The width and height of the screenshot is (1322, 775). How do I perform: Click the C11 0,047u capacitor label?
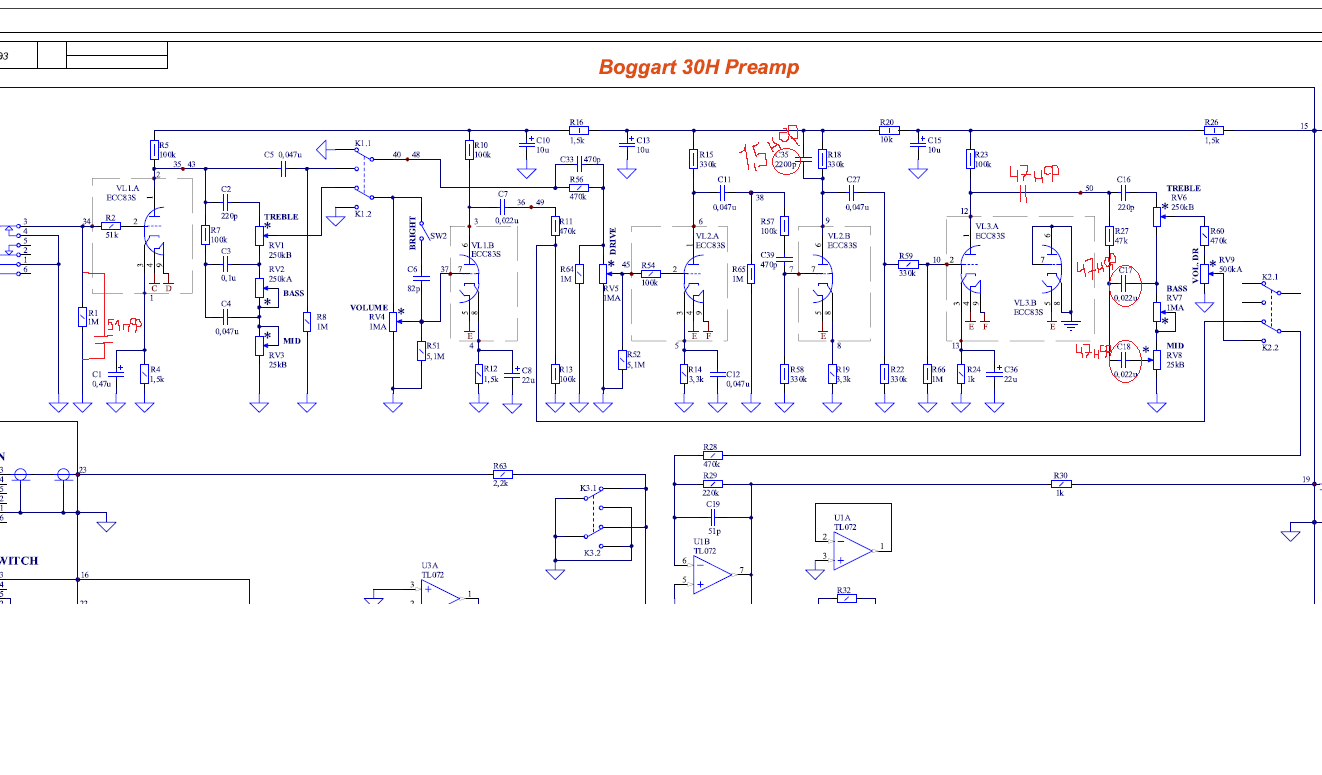click(724, 193)
